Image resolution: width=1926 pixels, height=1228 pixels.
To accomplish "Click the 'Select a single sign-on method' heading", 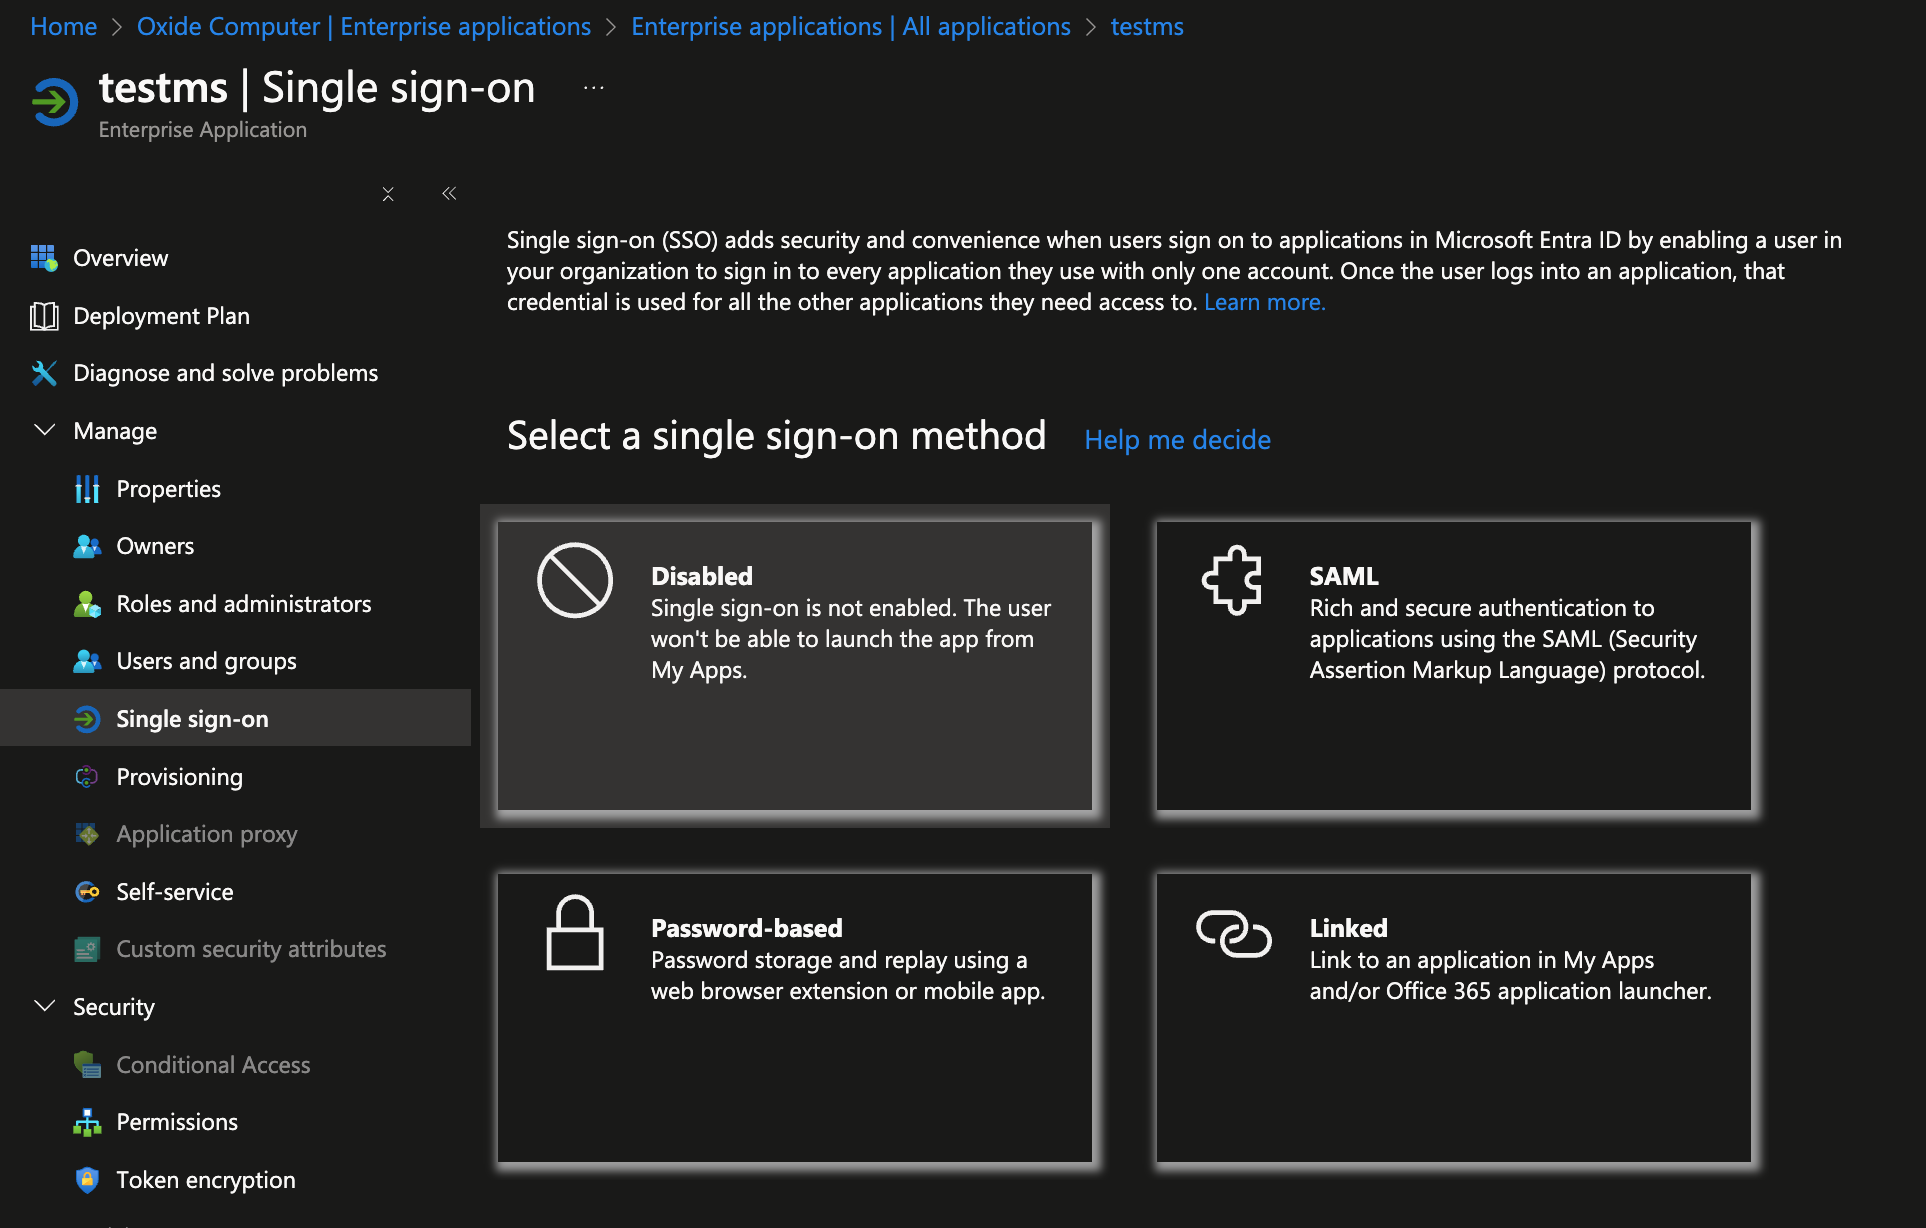I will tap(777, 436).
